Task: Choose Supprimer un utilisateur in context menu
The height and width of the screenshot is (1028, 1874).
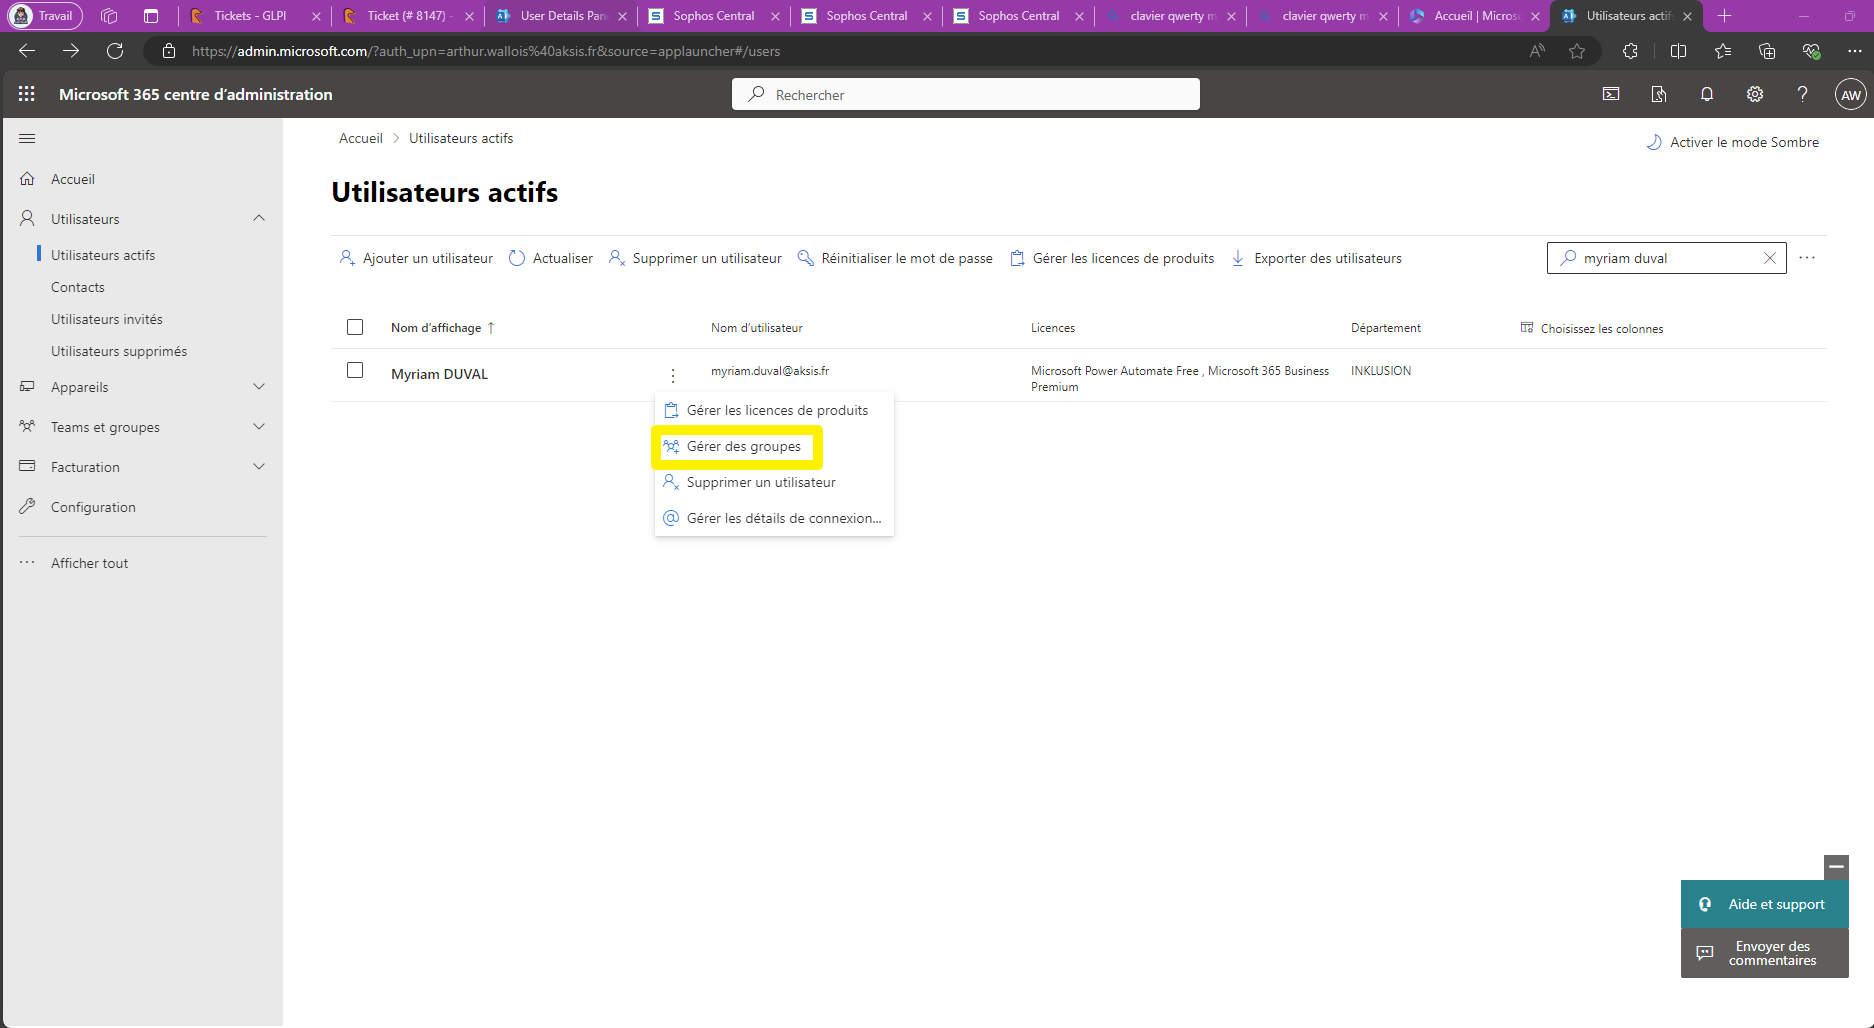Action: [x=774, y=482]
